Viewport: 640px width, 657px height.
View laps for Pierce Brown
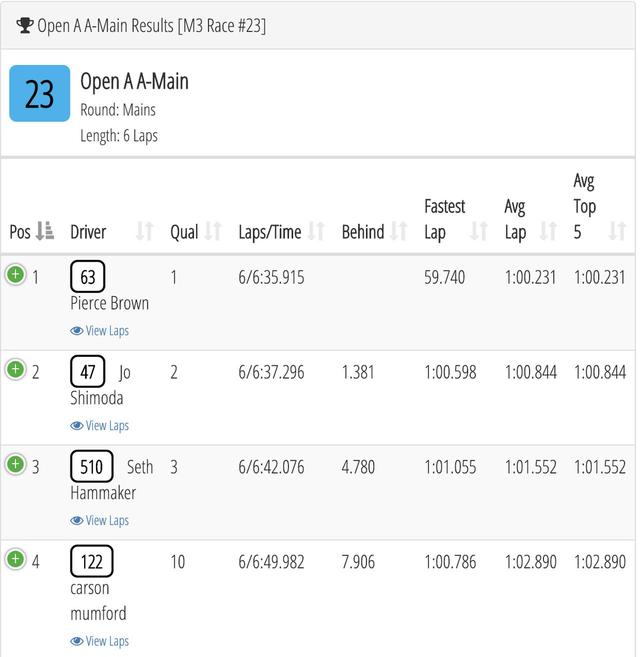pyautogui.click(x=99, y=331)
